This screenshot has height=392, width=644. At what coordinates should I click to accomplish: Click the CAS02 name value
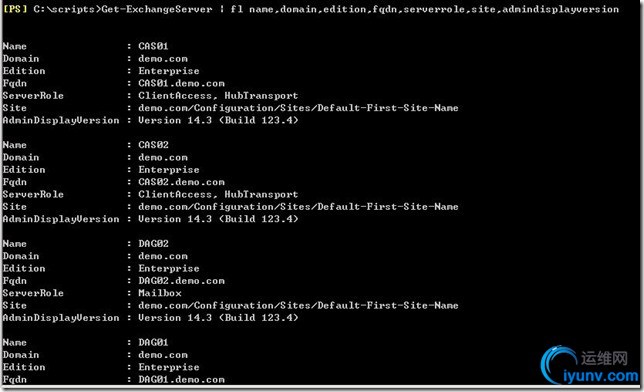(153, 145)
